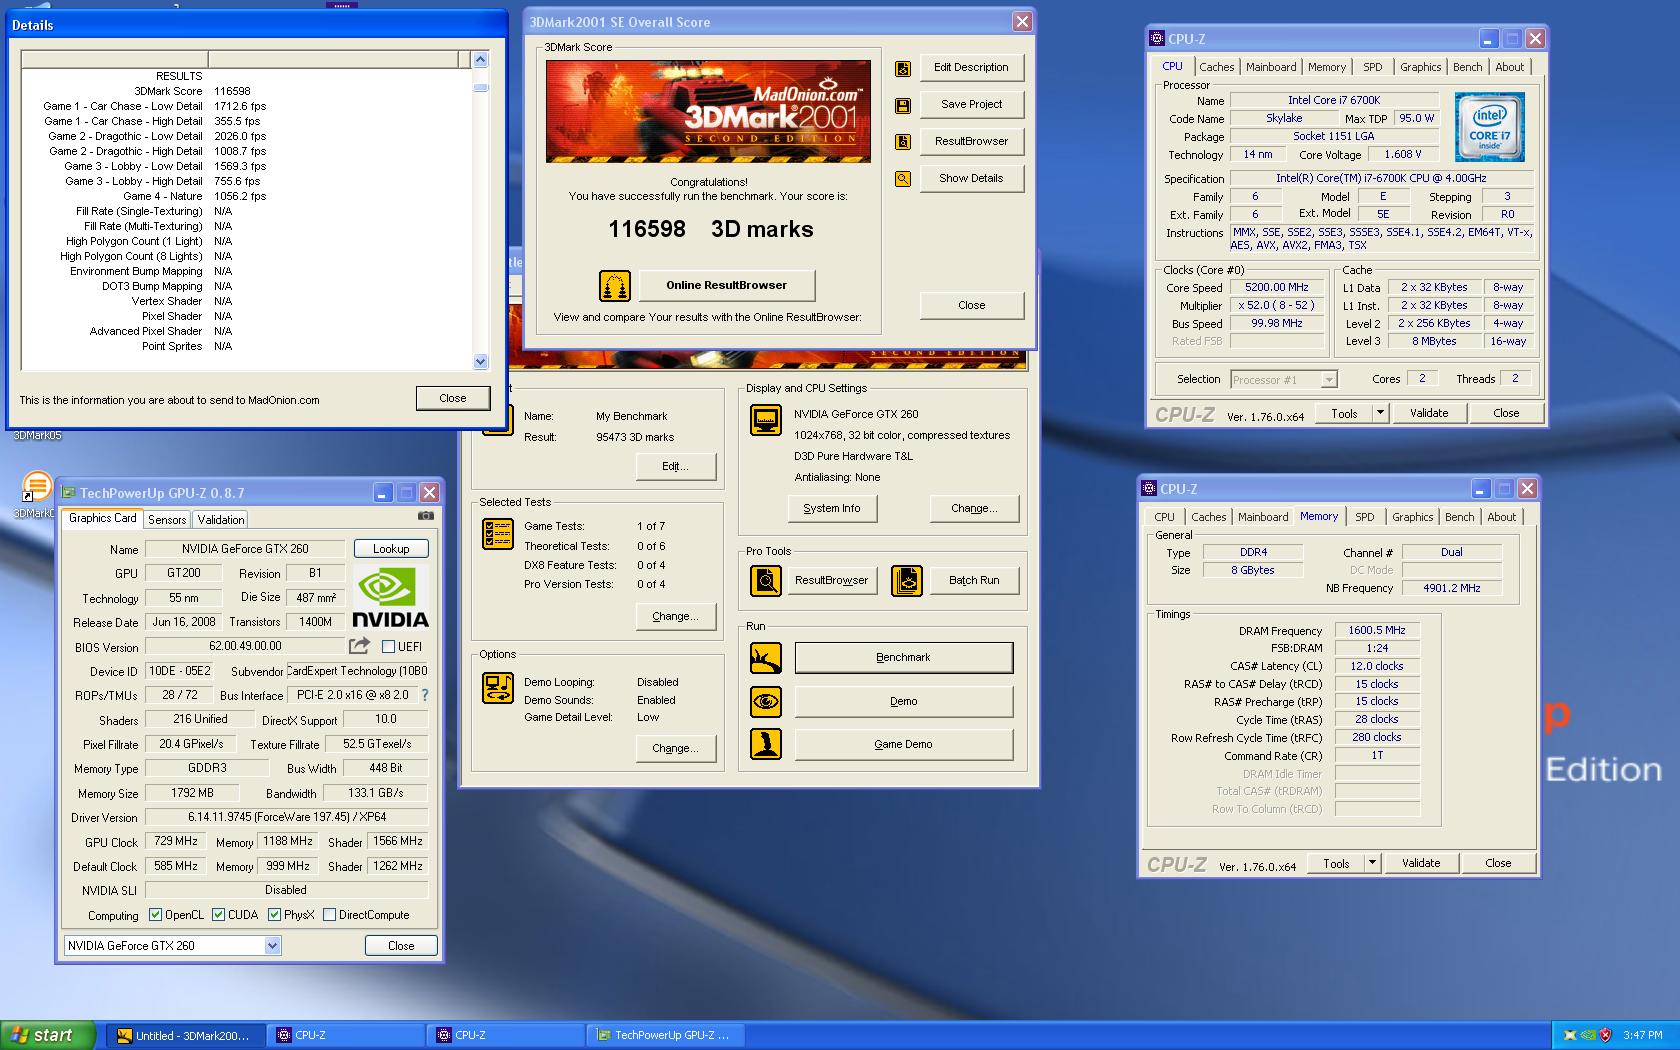Click the GPU-Z screenshot camera icon
This screenshot has height=1050, width=1680.
426,516
